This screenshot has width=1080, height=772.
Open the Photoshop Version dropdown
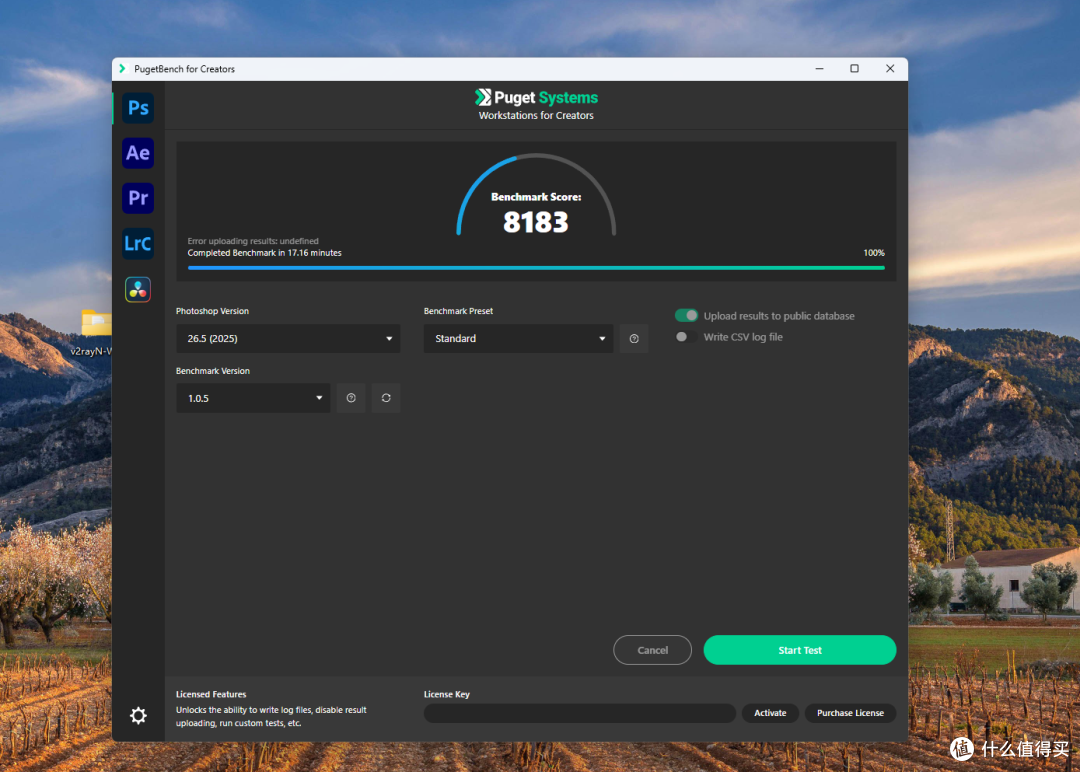point(288,339)
